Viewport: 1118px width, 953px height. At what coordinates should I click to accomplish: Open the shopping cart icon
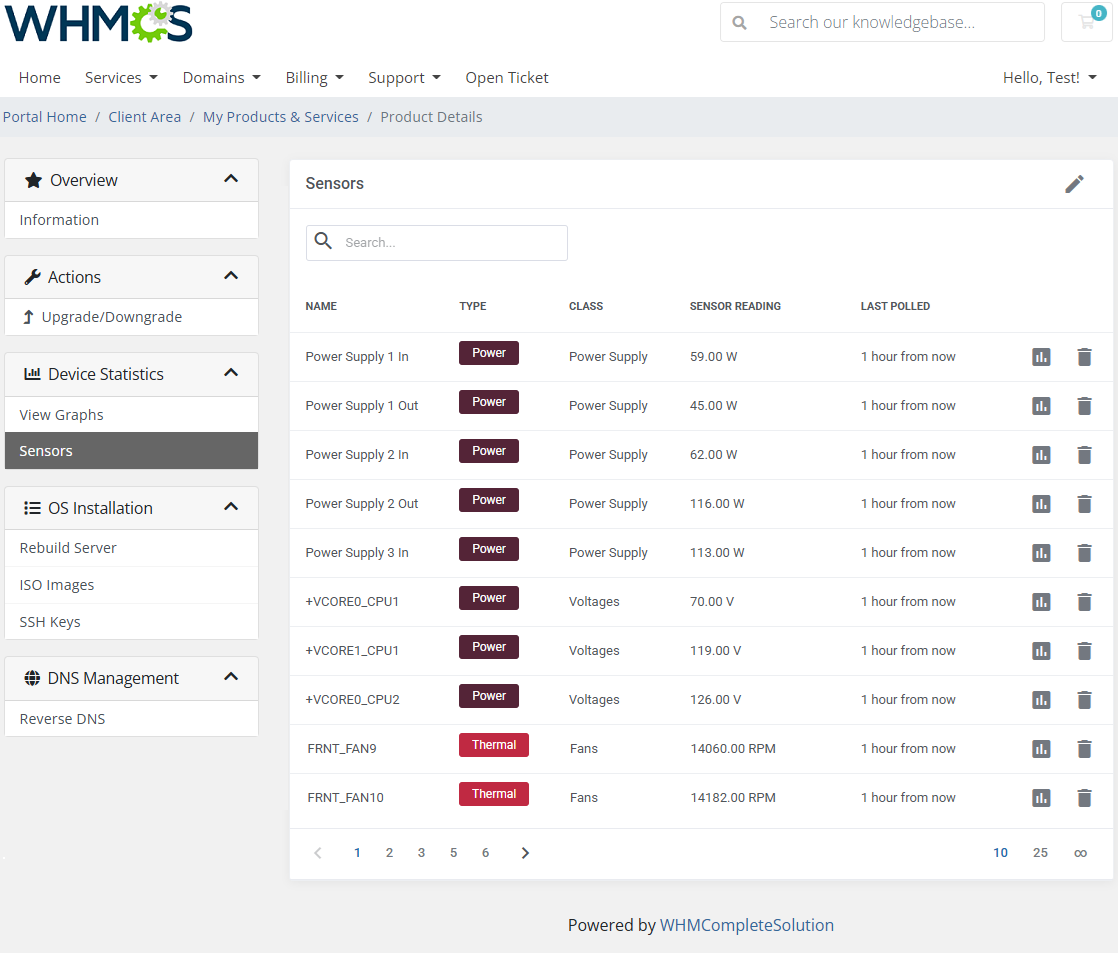pos(1087,22)
